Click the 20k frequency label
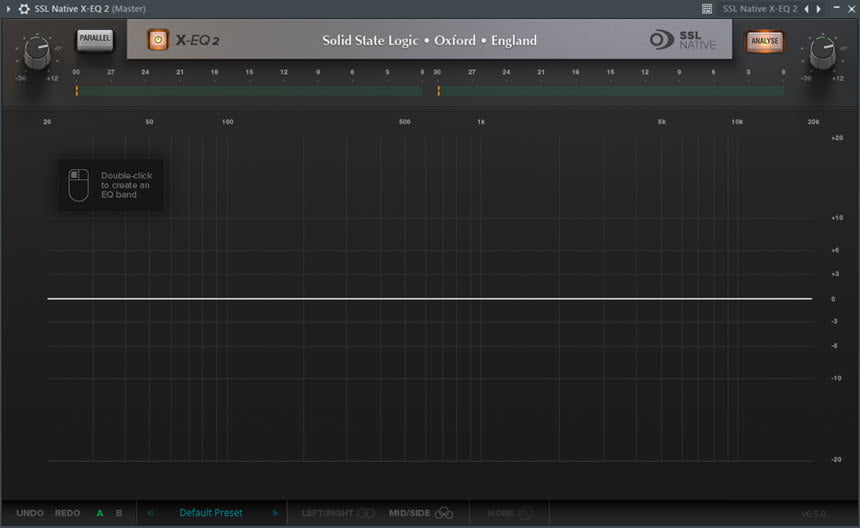The image size is (860, 528). (813, 122)
